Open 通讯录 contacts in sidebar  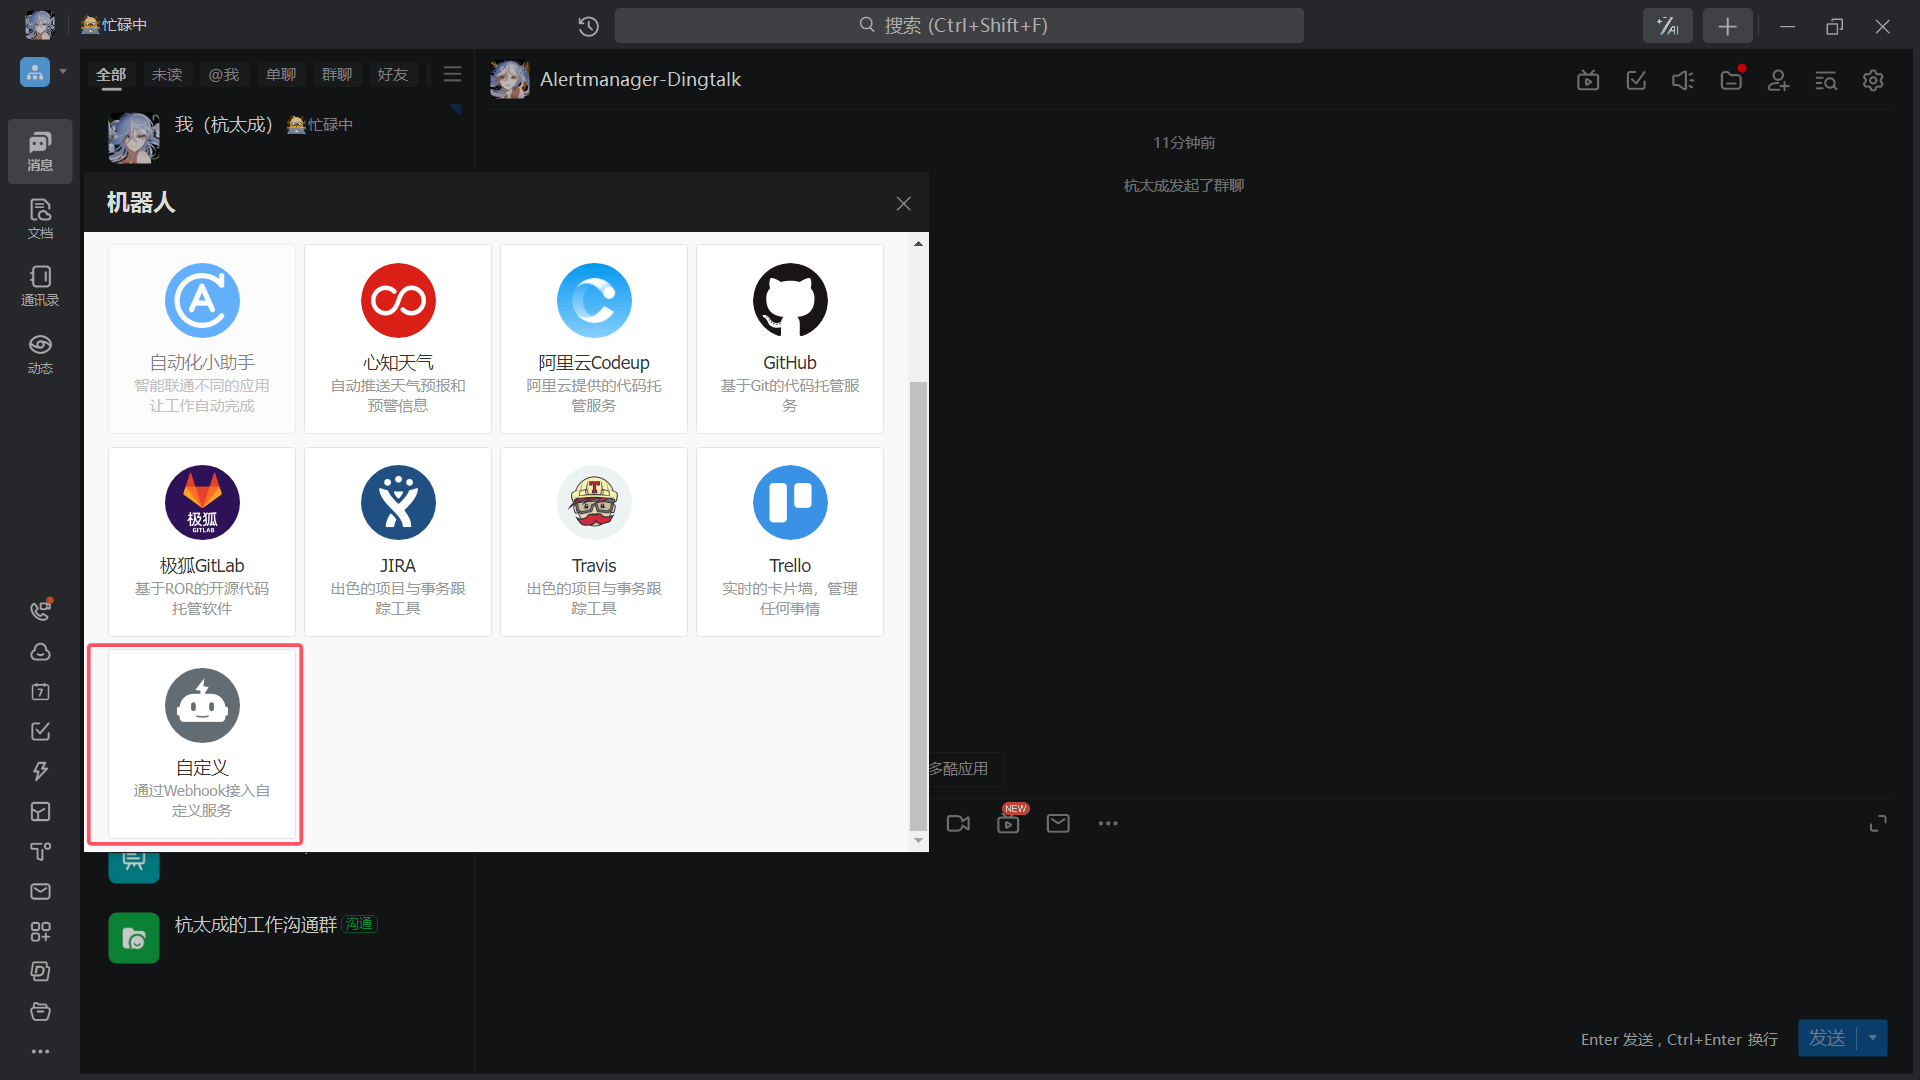click(40, 285)
